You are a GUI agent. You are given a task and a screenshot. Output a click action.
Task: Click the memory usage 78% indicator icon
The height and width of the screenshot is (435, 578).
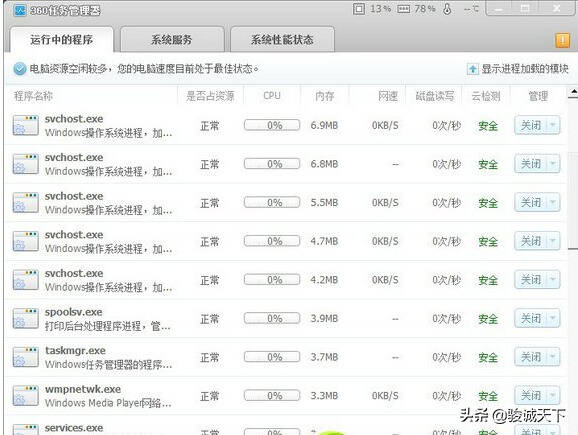404,8
